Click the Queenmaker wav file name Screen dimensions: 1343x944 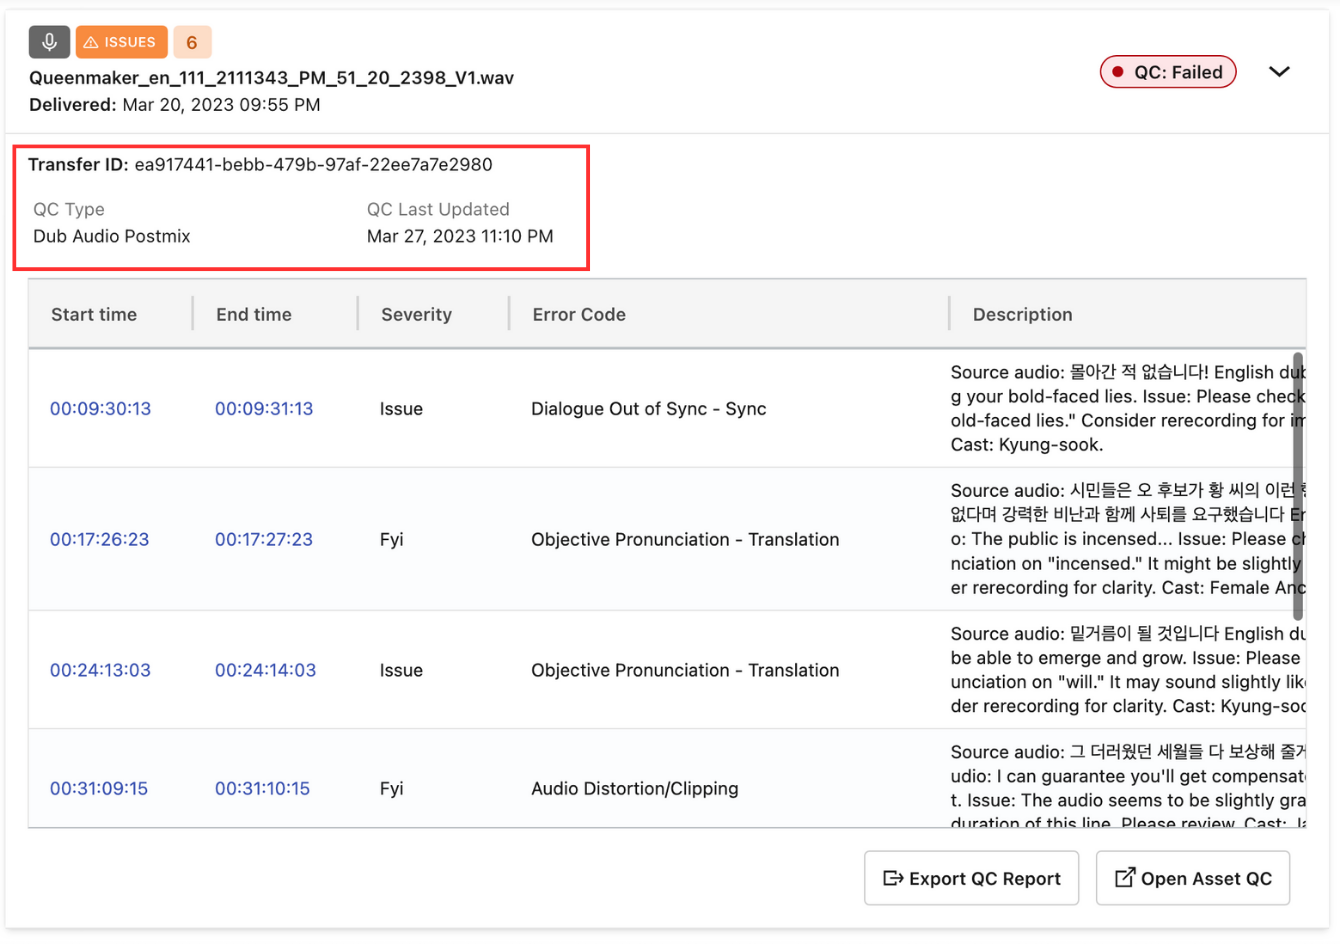coord(271,77)
